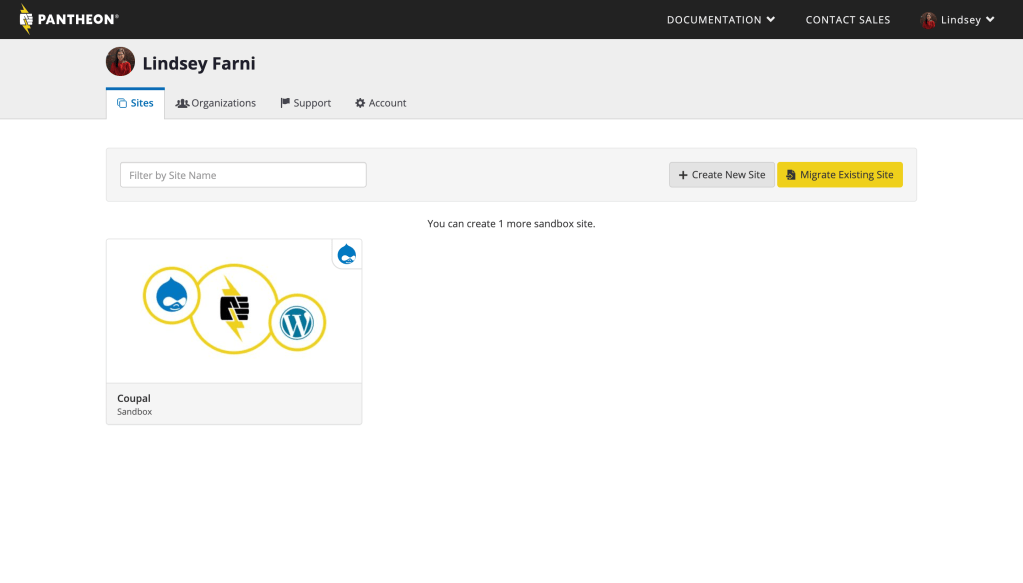This screenshot has width=1023, height=583.
Task: Click the large Lindsey Farni profile photo
Action: coord(120,62)
